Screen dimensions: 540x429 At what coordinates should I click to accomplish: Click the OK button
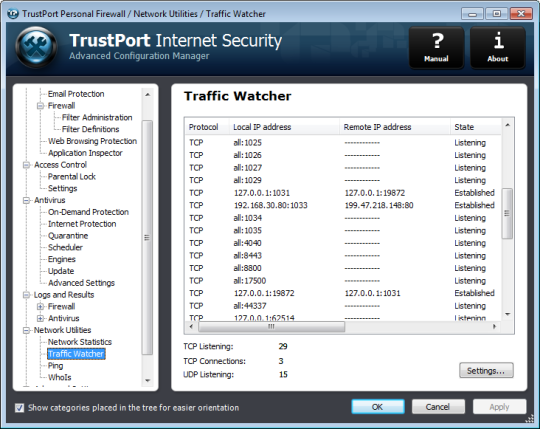coord(377,407)
